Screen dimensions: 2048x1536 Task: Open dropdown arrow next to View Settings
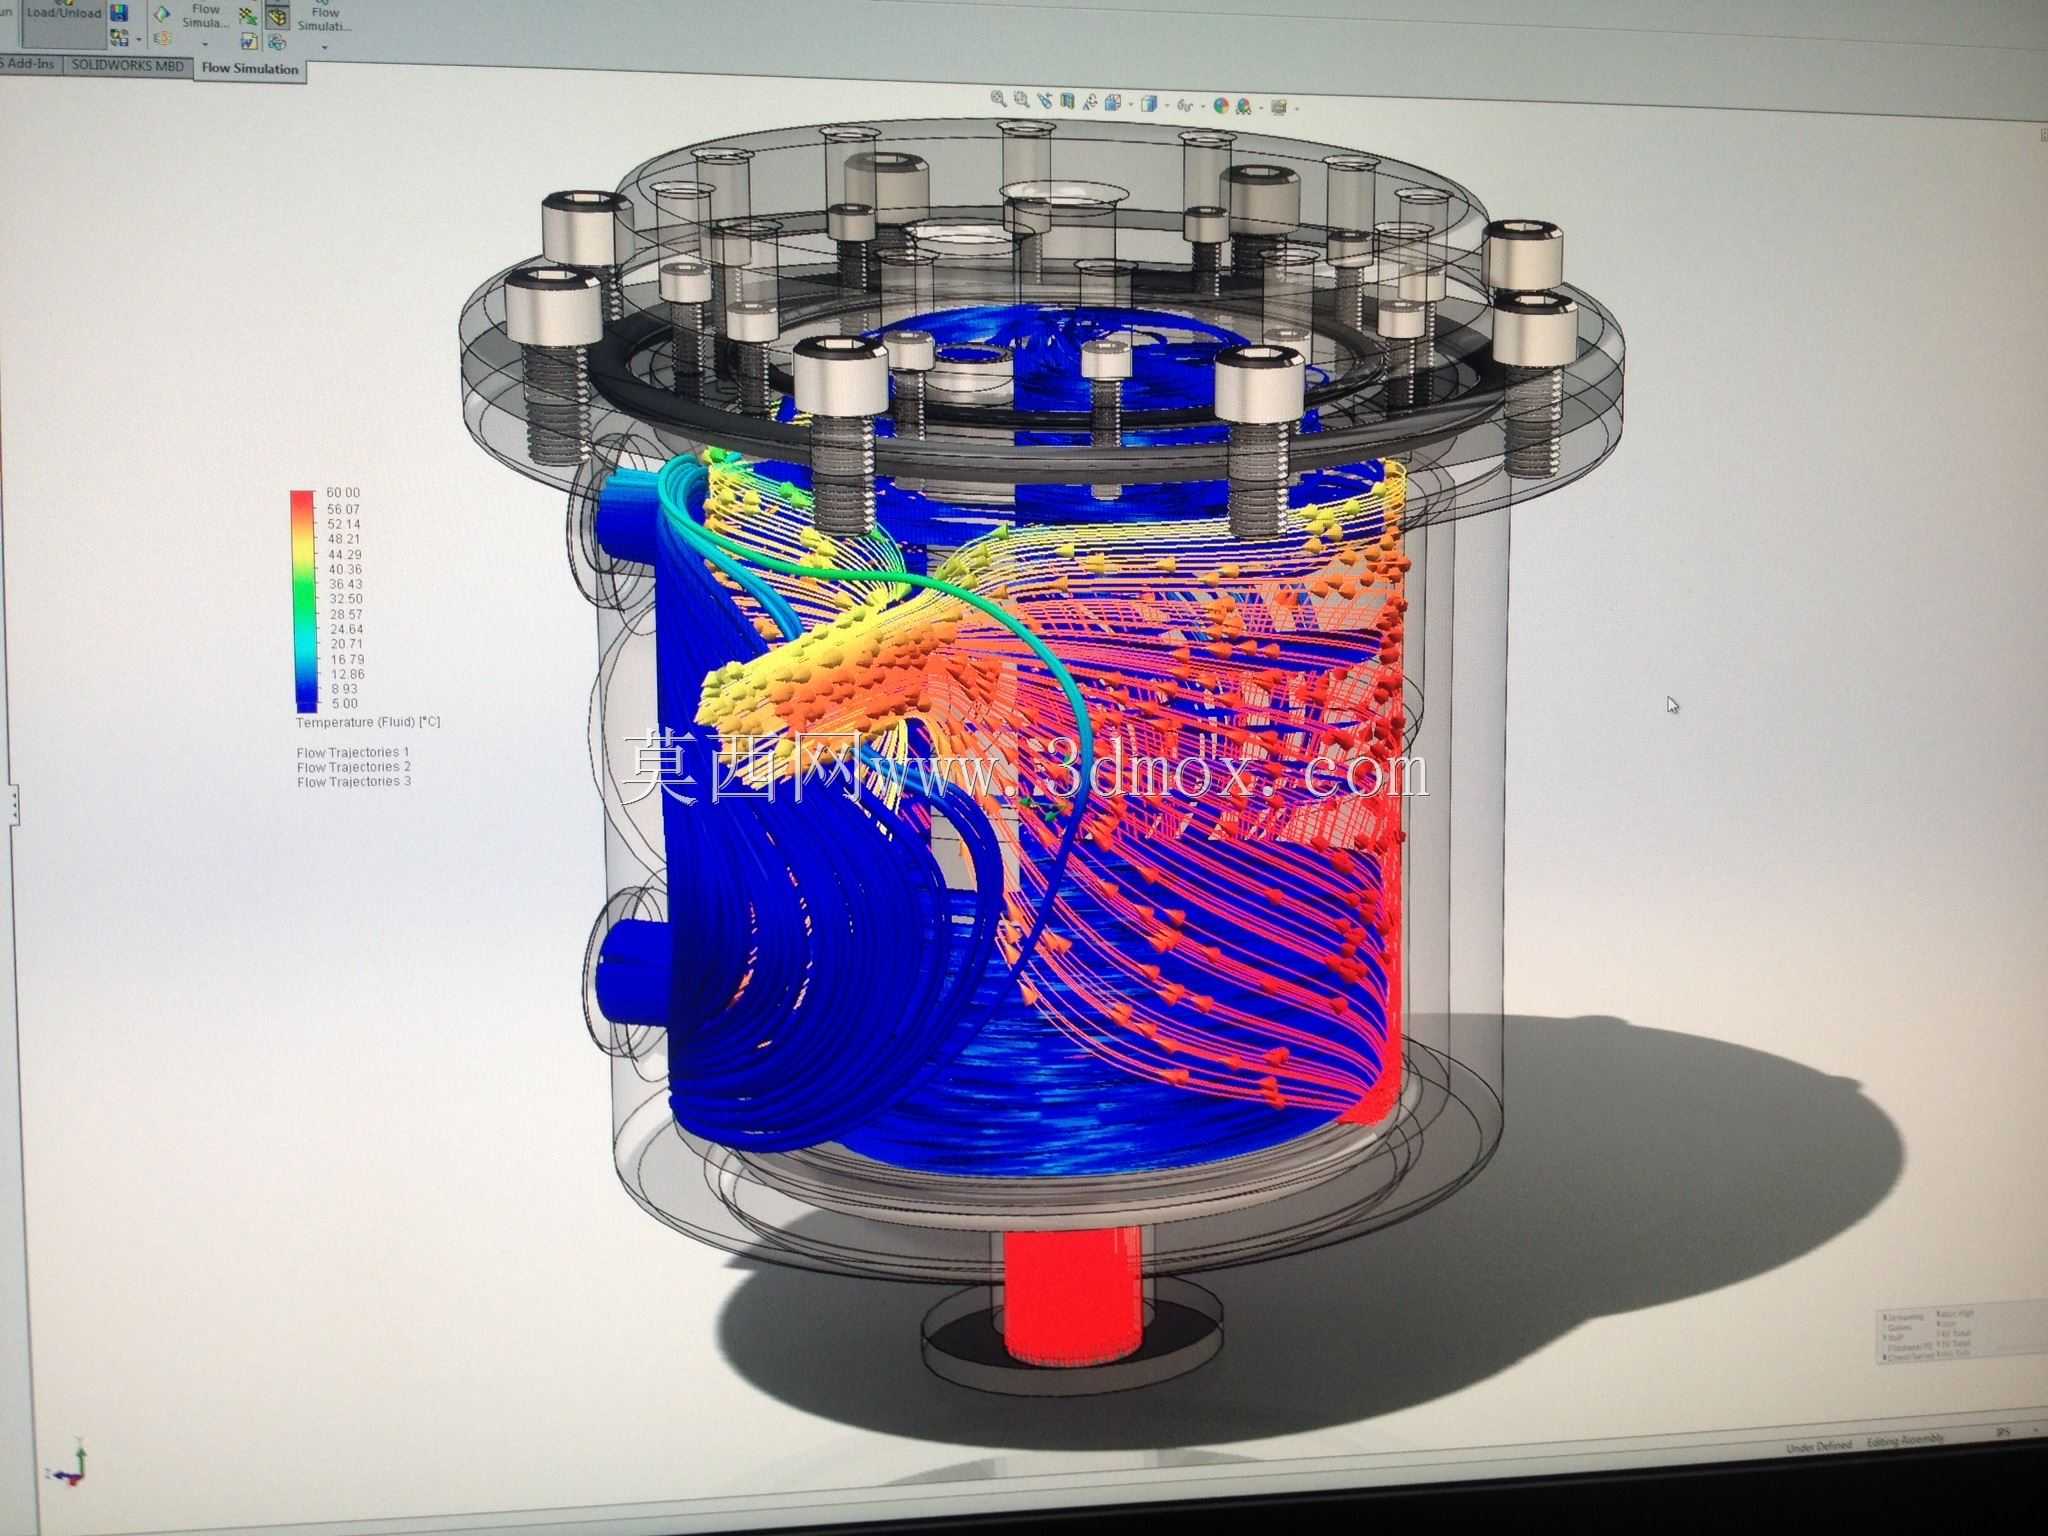pyautogui.click(x=1298, y=109)
